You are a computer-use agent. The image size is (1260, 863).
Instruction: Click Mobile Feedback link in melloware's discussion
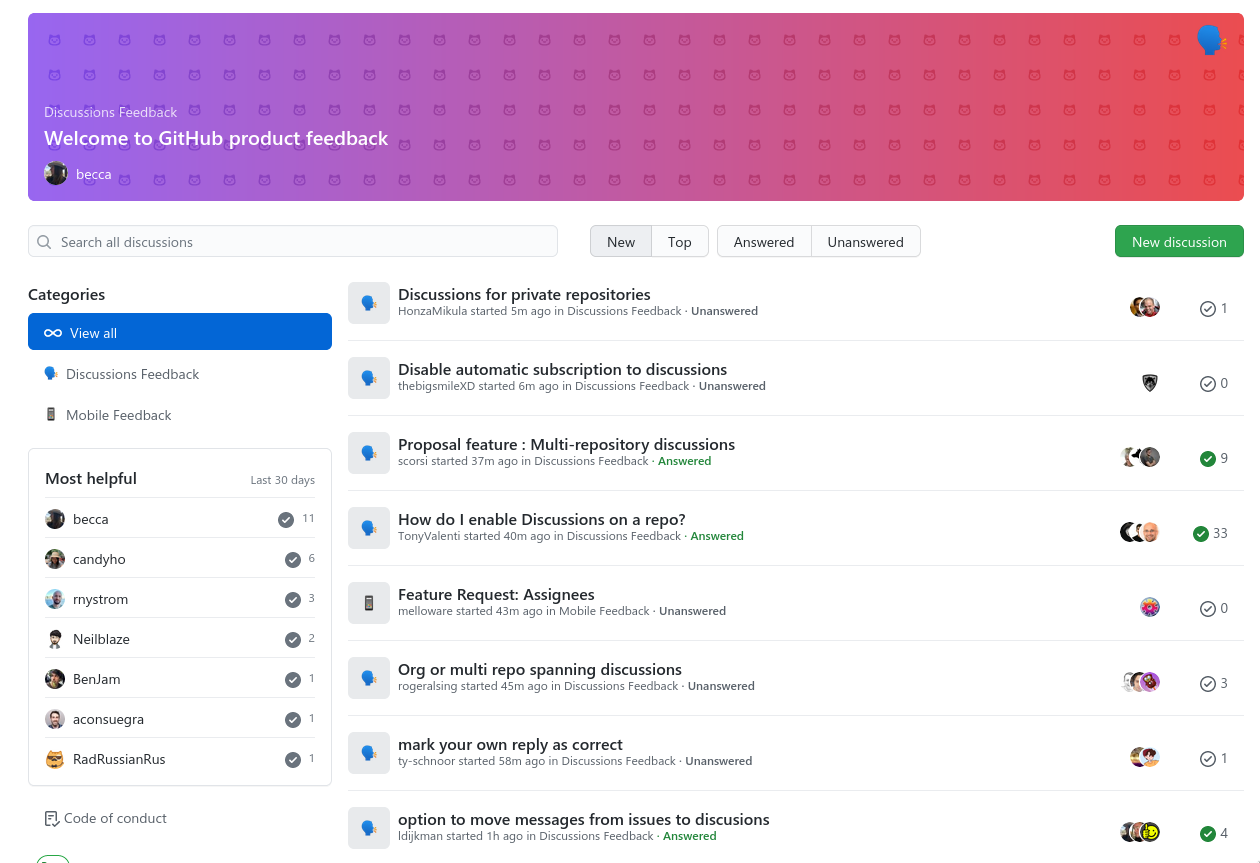tap(604, 611)
